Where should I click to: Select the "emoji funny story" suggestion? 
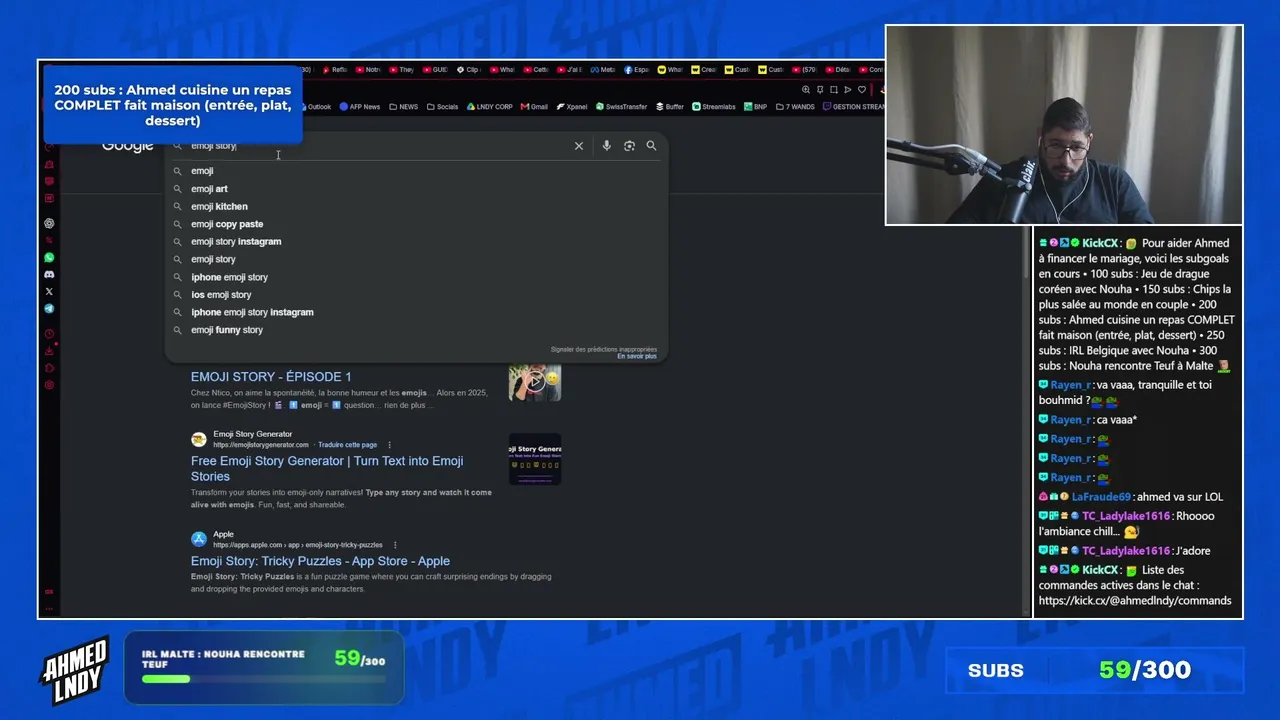pyautogui.click(x=415, y=330)
